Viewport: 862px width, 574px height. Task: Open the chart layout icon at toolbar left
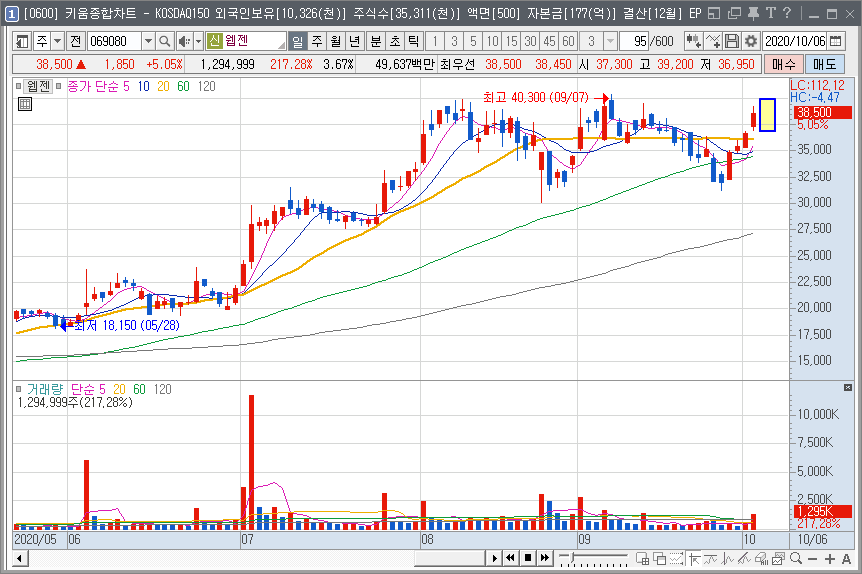coord(22,41)
